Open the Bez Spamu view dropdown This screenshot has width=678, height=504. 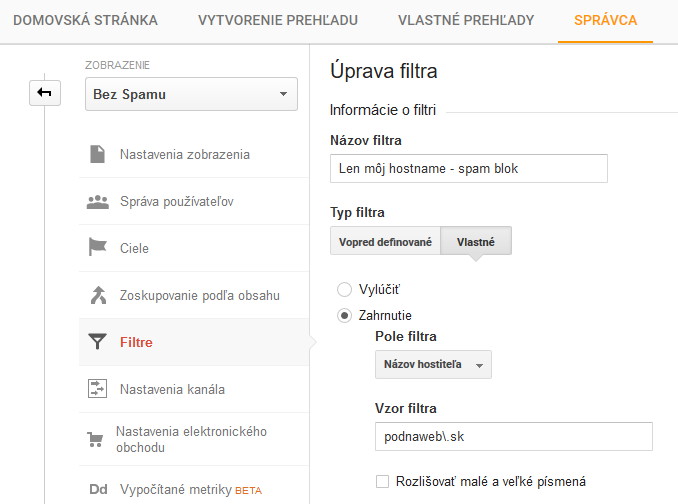click(191, 94)
